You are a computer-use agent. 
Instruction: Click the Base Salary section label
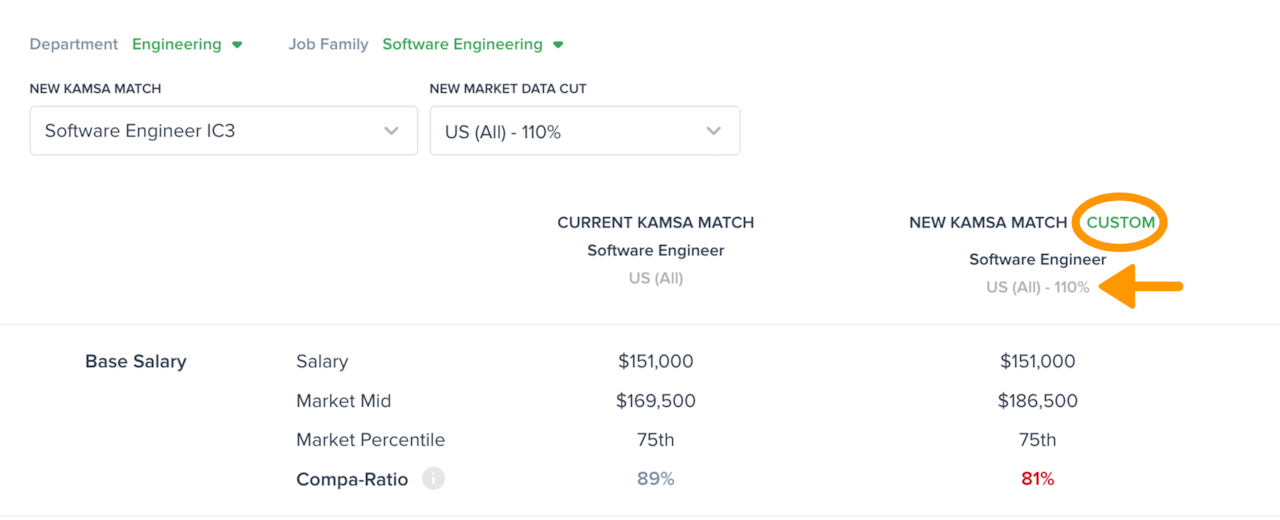point(136,361)
